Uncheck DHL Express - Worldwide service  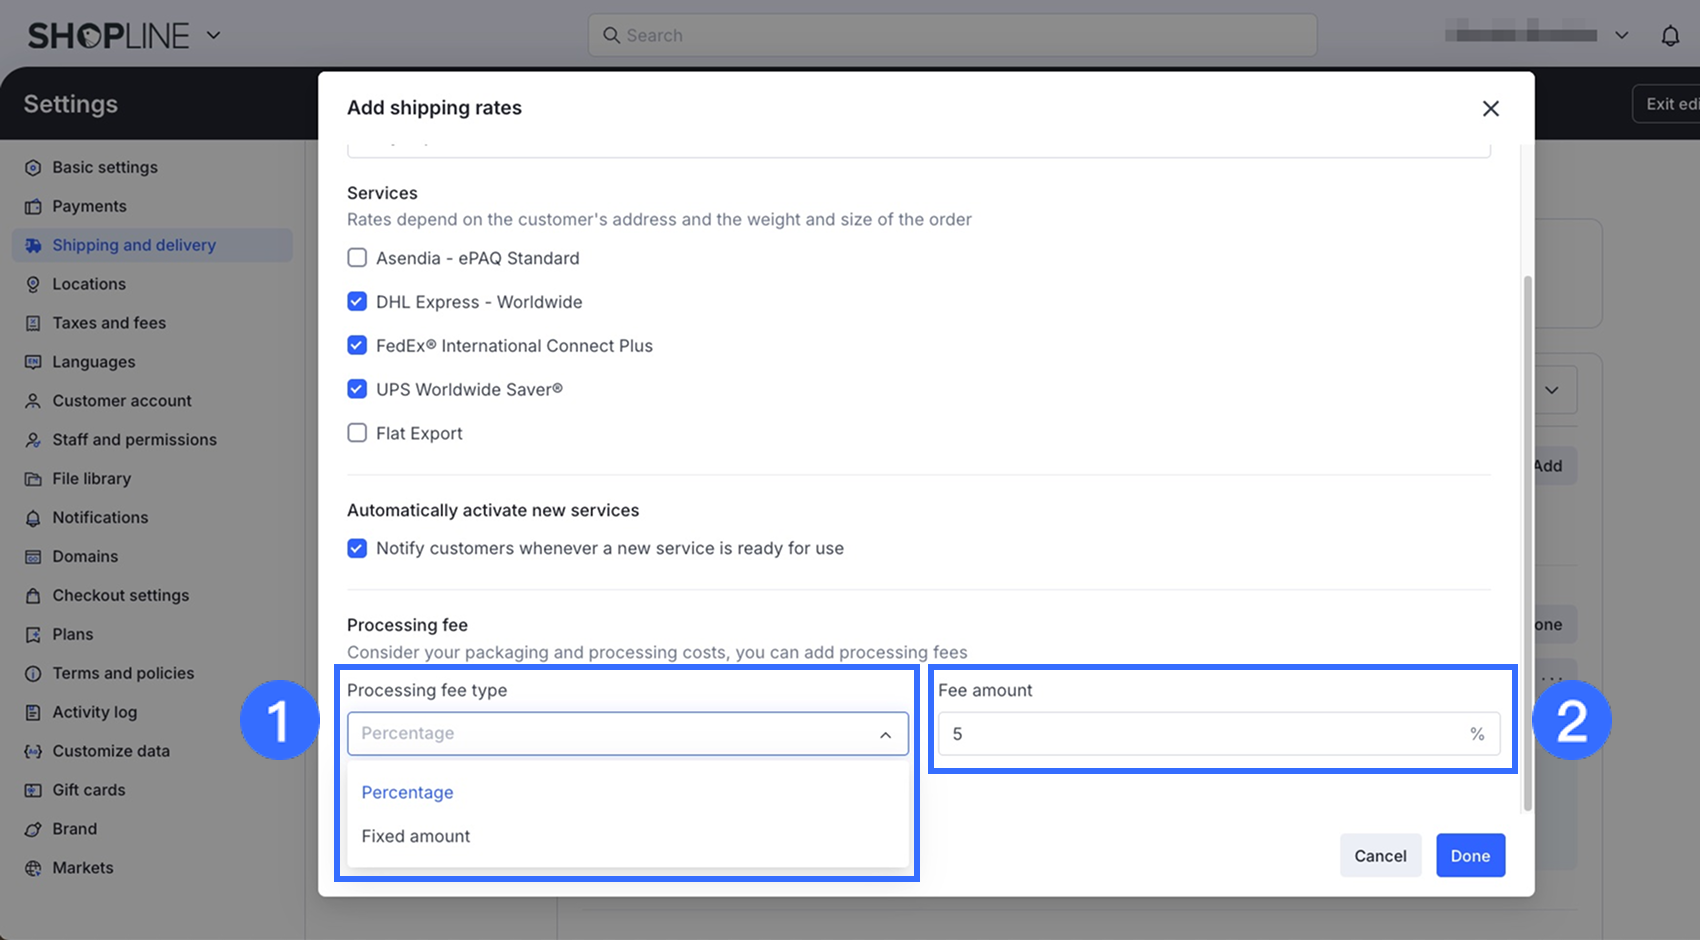click(x=357, y=302)
